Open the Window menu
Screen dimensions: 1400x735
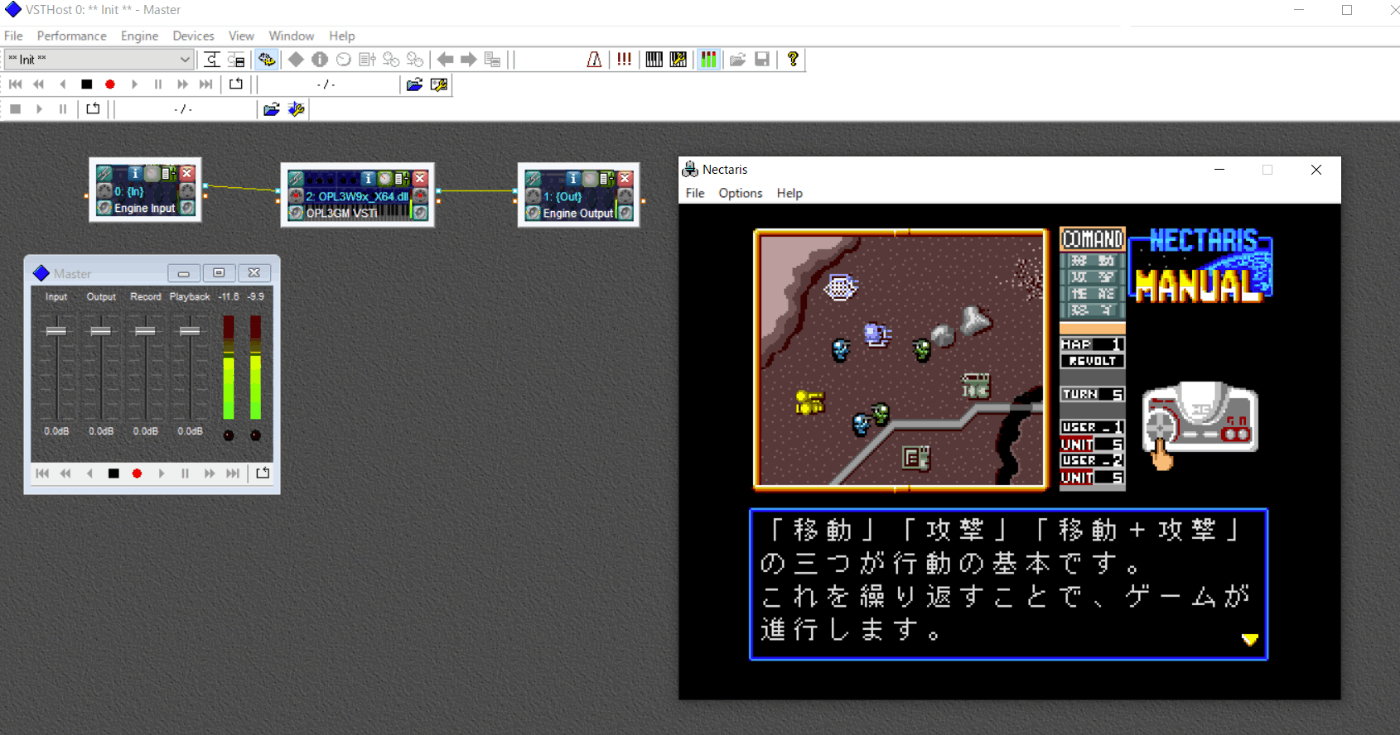(x=291, y=36)
